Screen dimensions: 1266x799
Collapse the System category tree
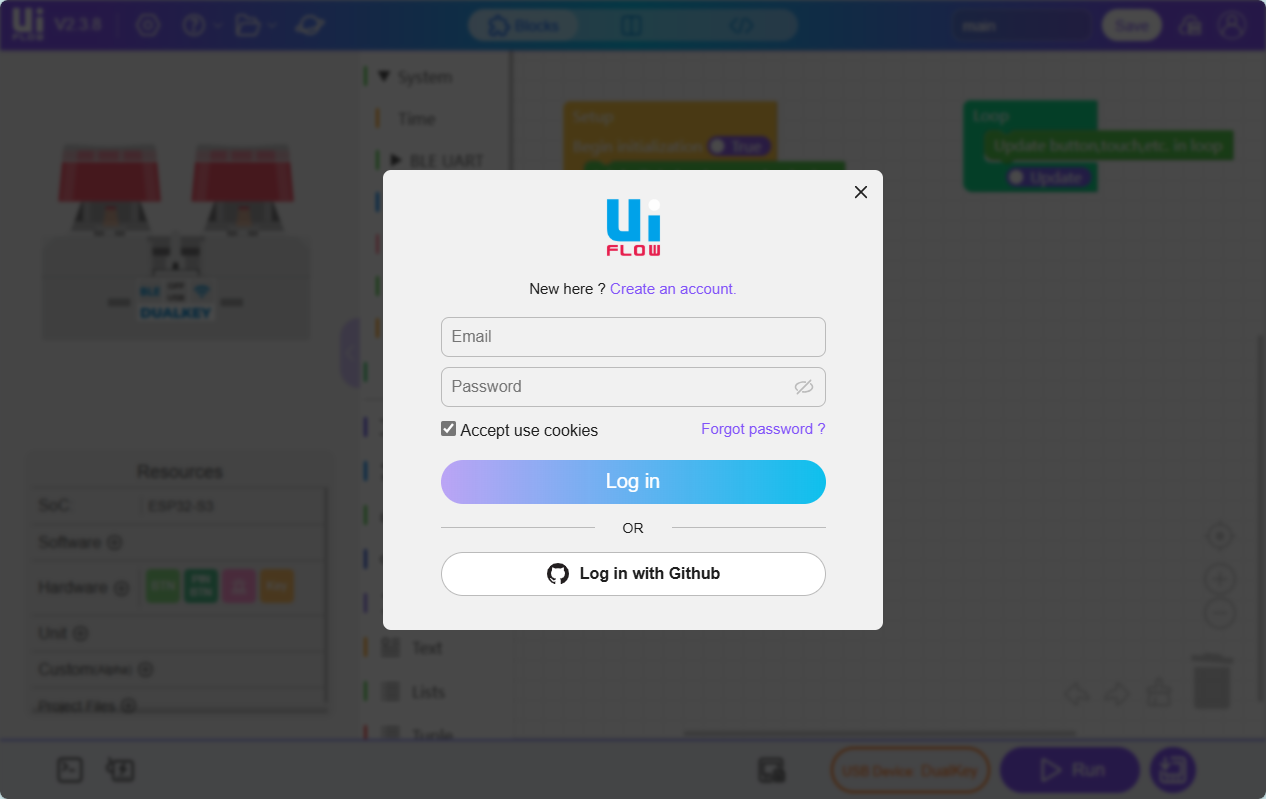pyautogui.click(x=383, y=77)
